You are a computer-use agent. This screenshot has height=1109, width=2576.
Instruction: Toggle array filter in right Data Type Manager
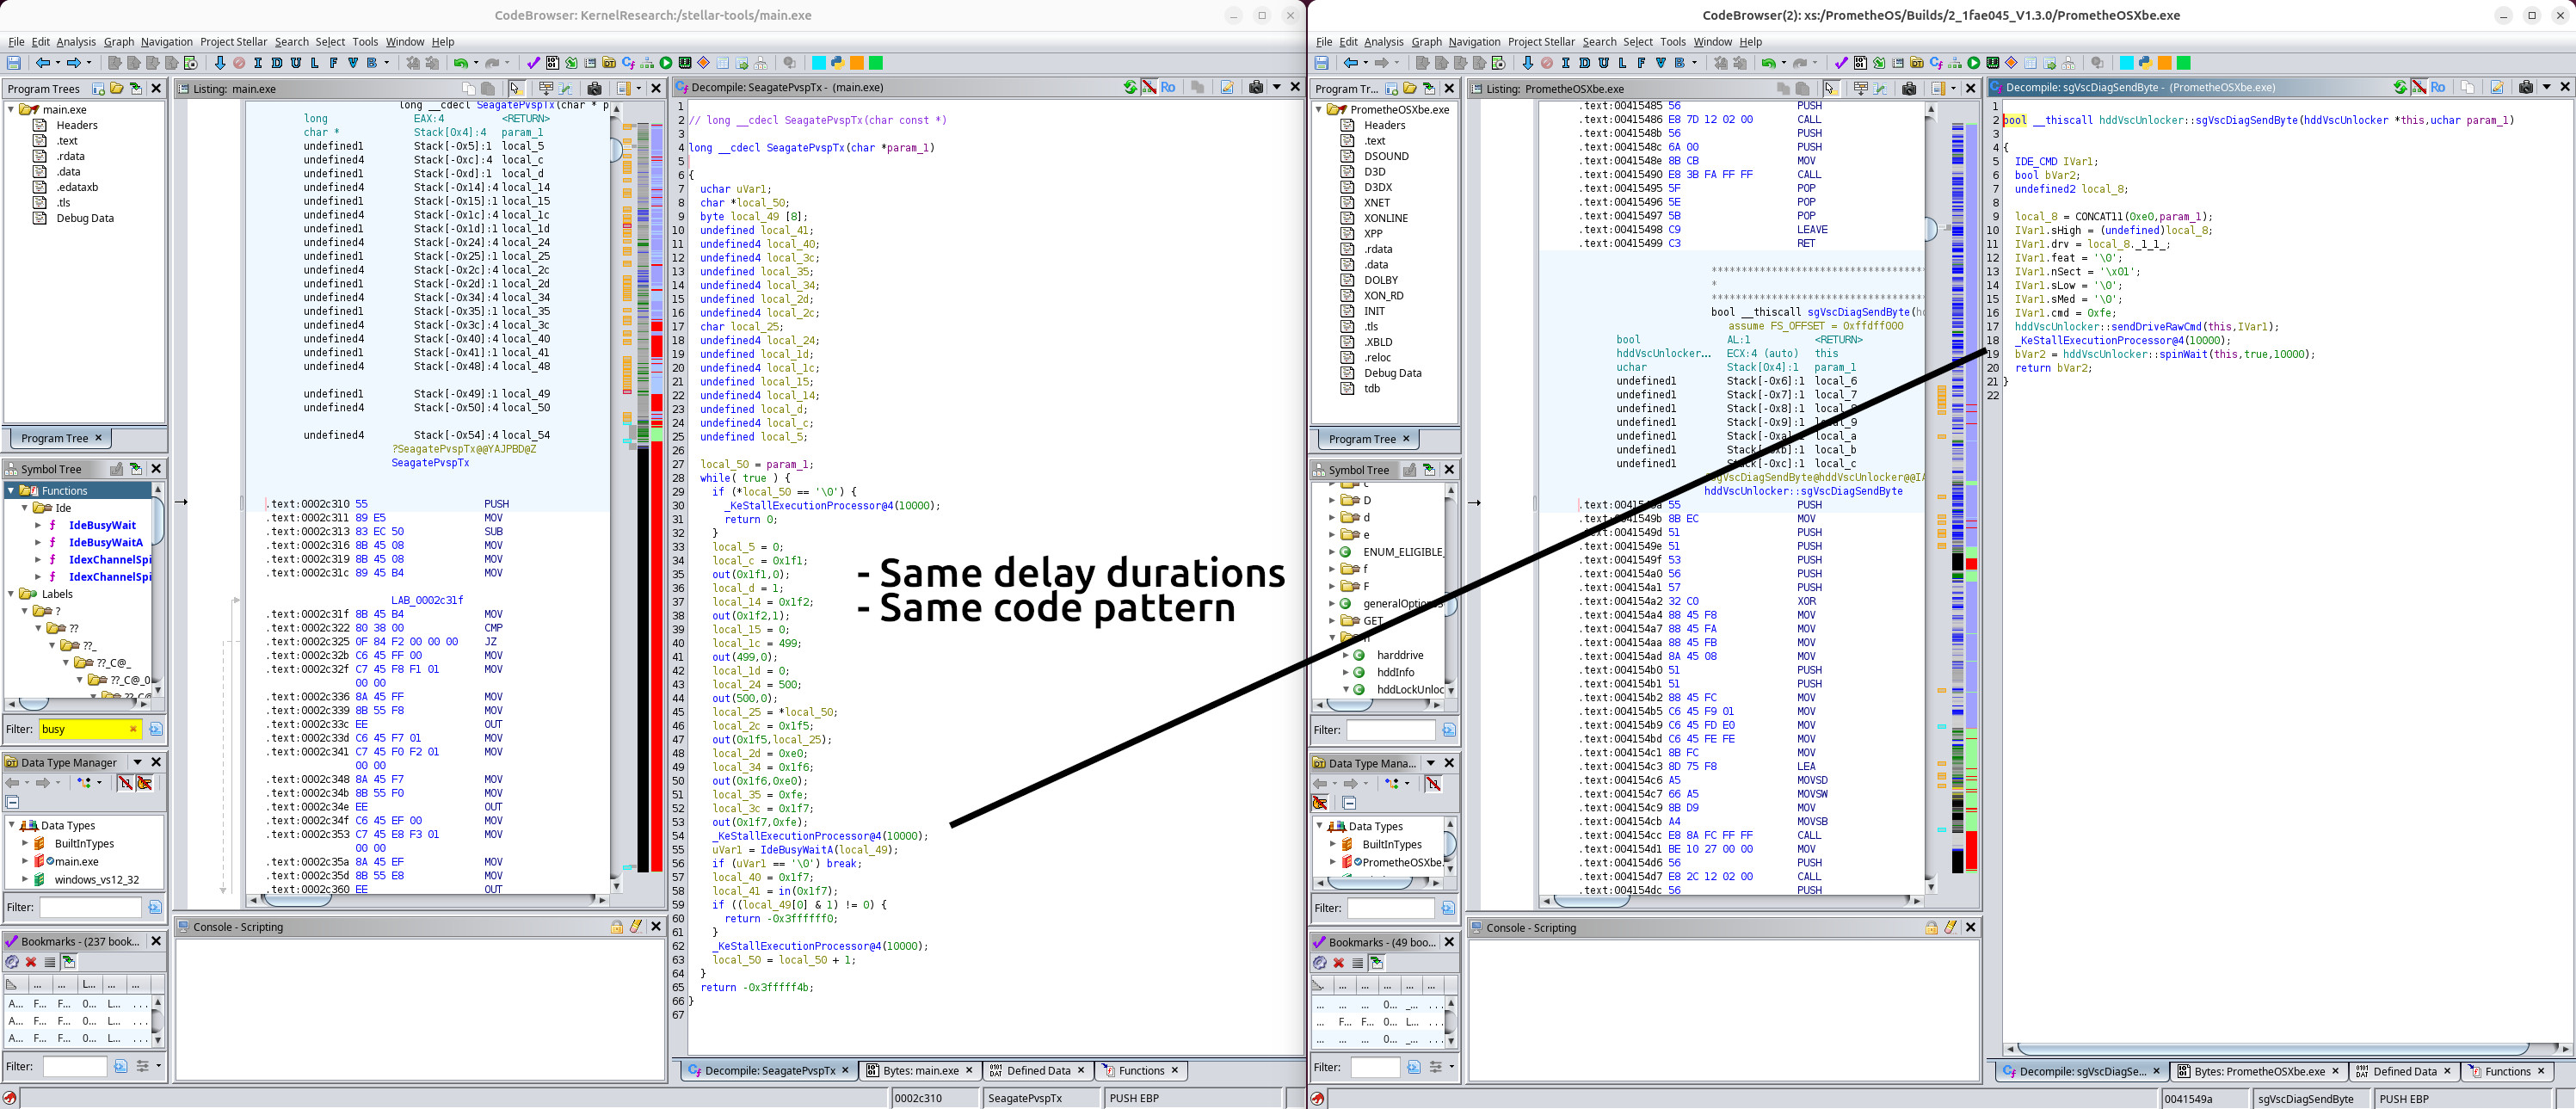coord(1434,784)
